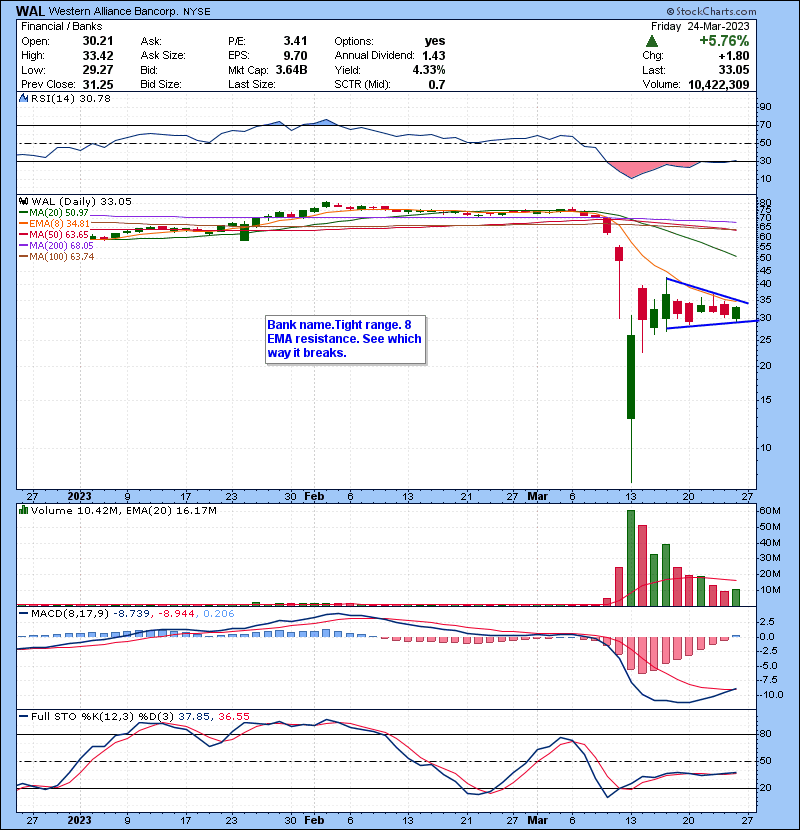
Task: Click the Yield value 4.33%
Action: point(429,70)
